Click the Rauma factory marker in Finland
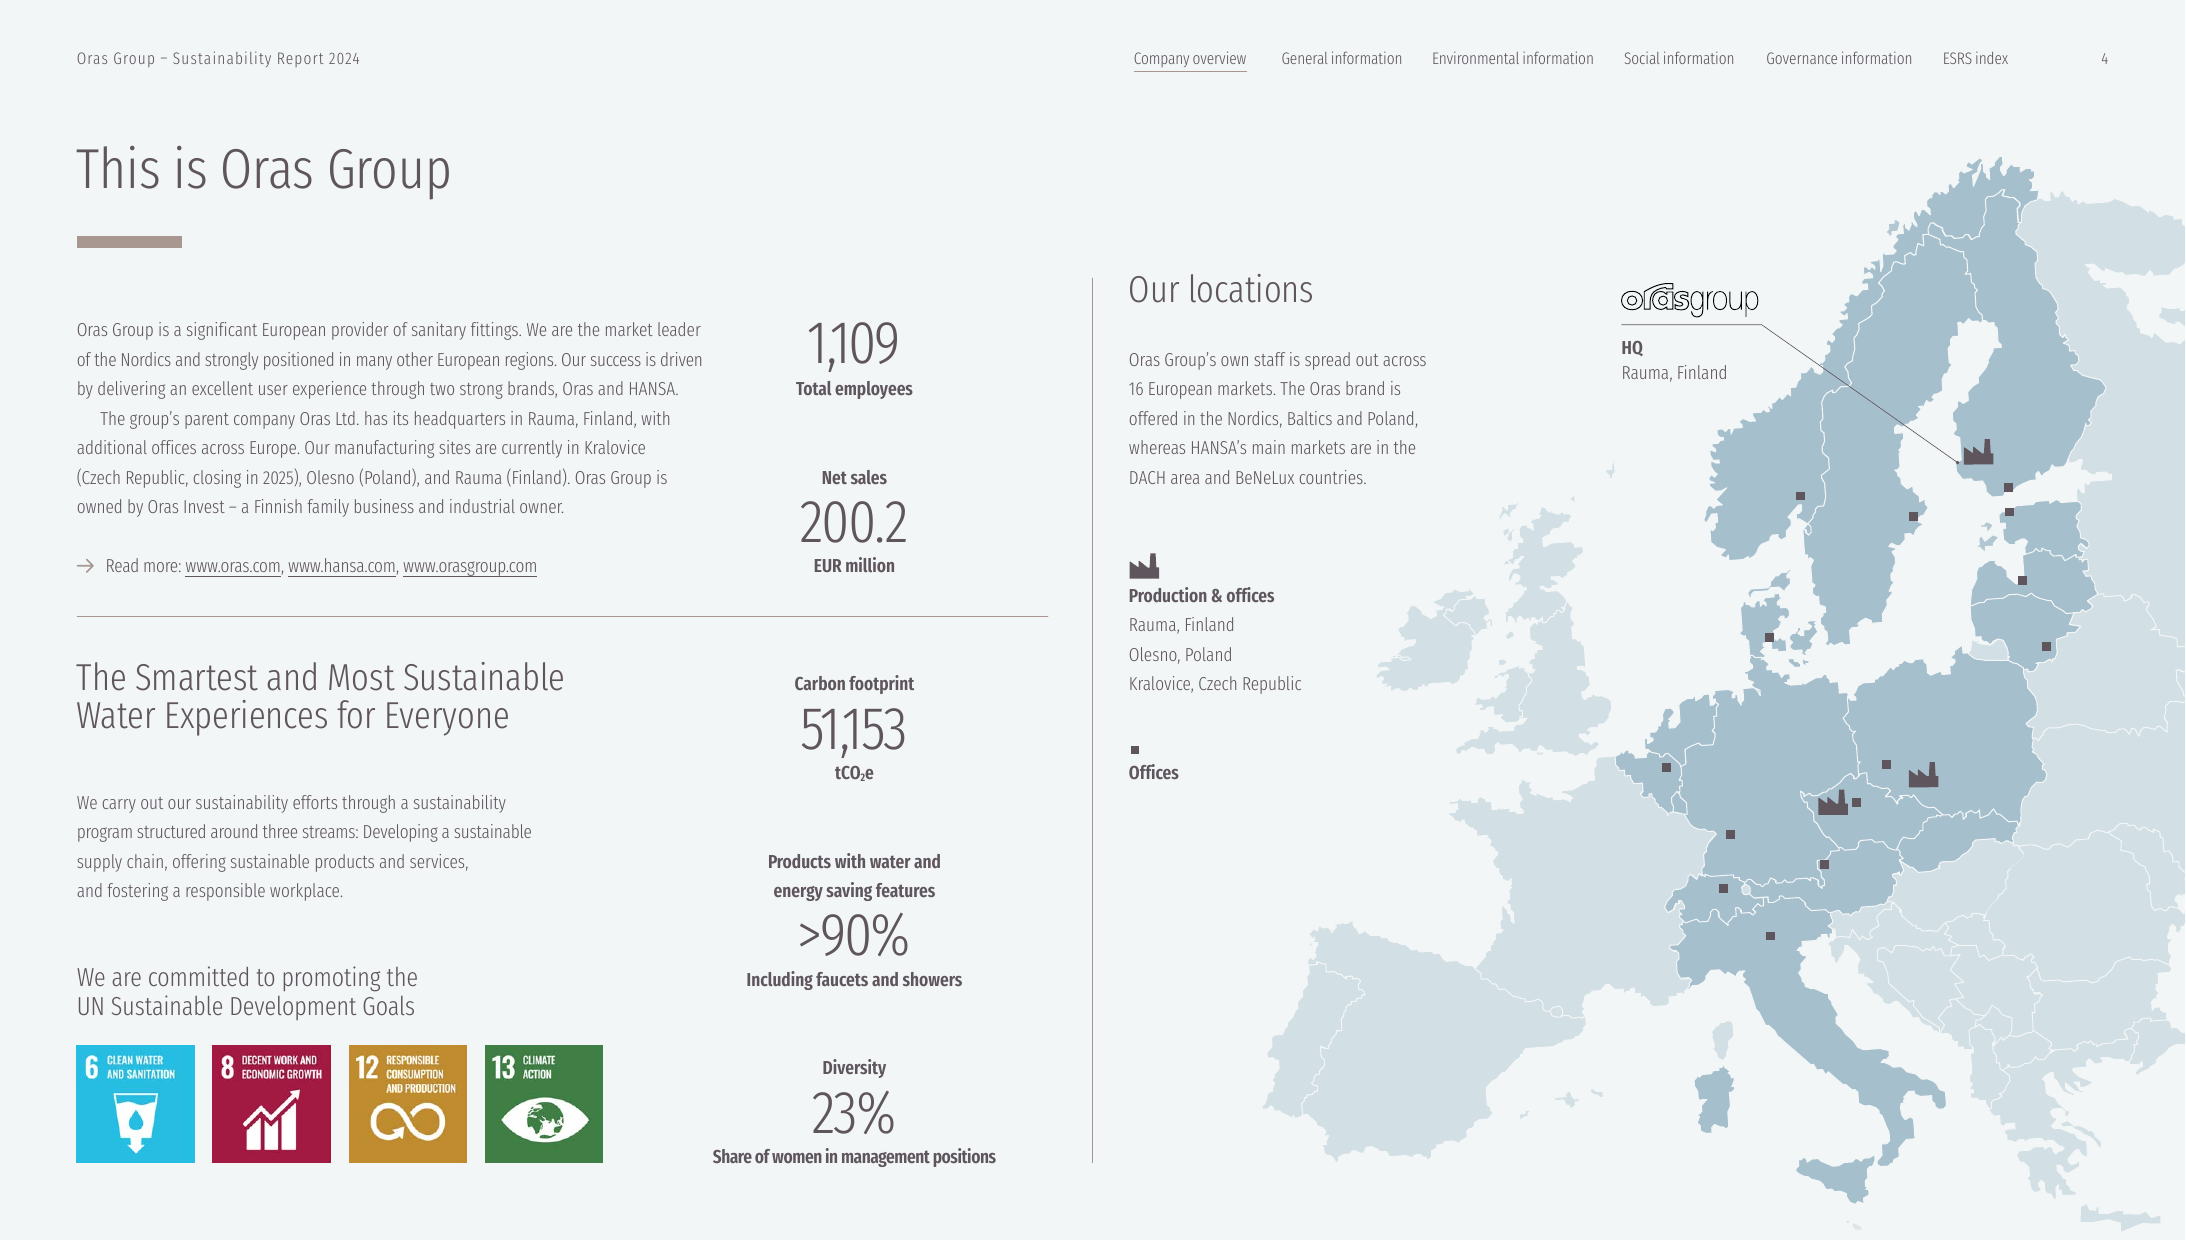This screenshot has width=2186, height=1241. point(1978,452)
